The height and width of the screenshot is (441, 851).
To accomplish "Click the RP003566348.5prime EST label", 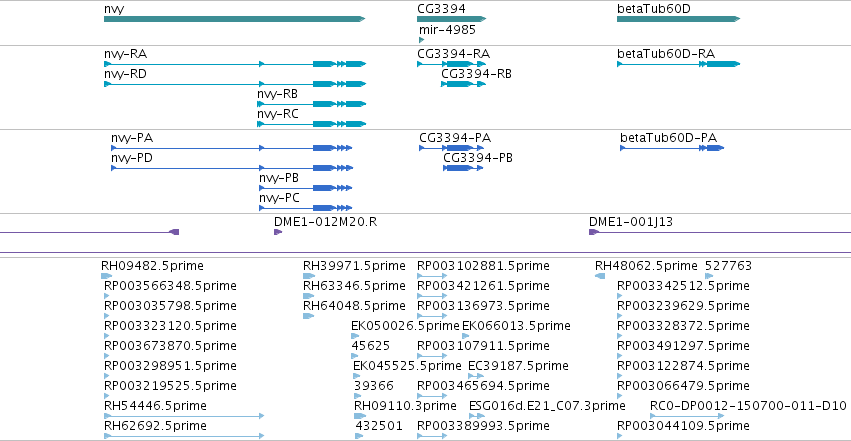I will pos(170,286).
